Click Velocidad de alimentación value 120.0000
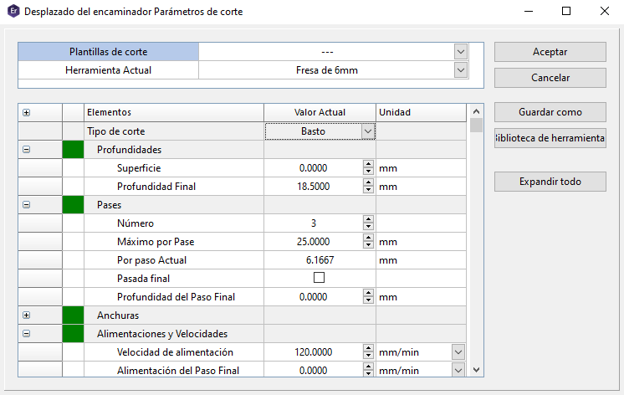 tap(314, 352)
